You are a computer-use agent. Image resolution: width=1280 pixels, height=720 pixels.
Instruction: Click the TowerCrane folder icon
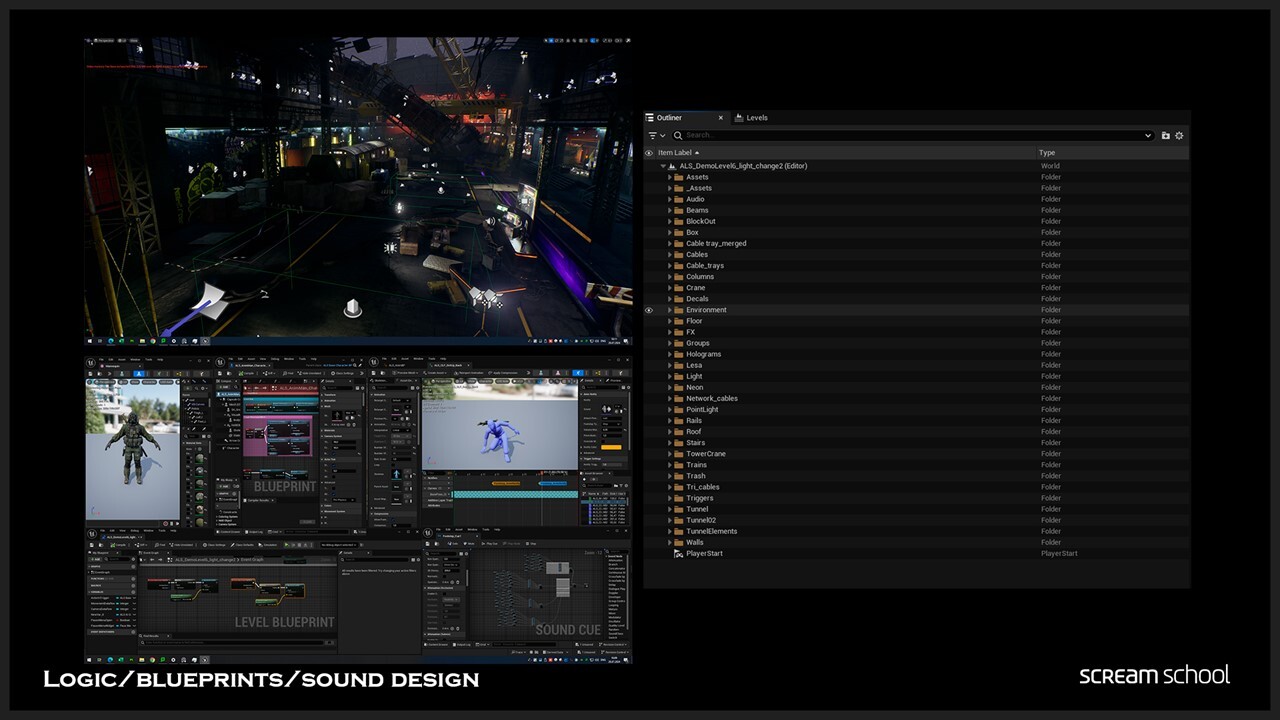pos(678,454)
